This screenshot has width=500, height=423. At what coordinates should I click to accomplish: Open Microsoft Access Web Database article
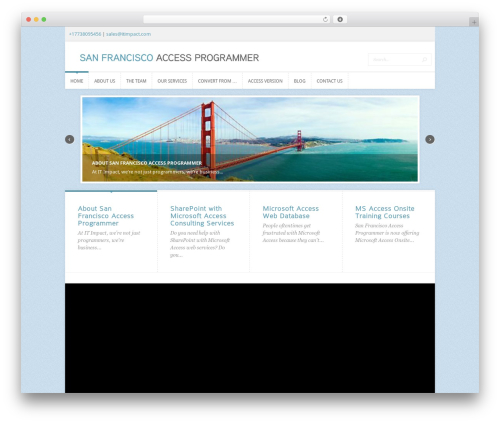(291, 212)
